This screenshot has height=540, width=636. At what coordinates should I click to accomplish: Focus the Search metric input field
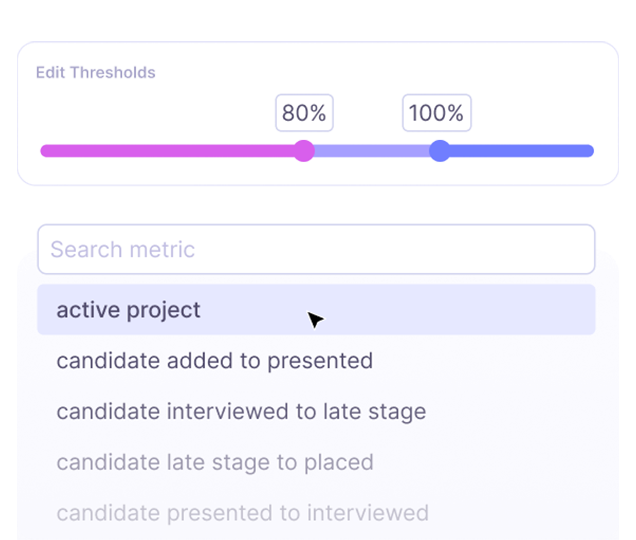(x=316, y=249)
